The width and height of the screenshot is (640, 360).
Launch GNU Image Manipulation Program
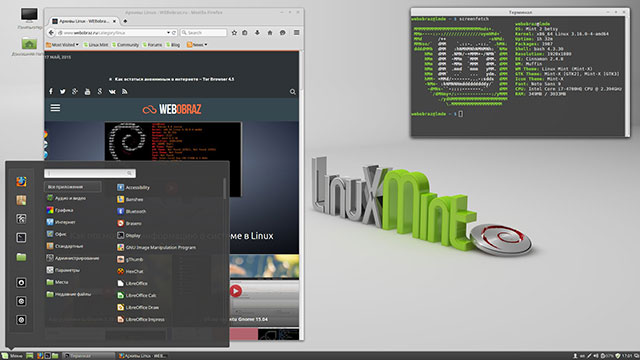156,247
